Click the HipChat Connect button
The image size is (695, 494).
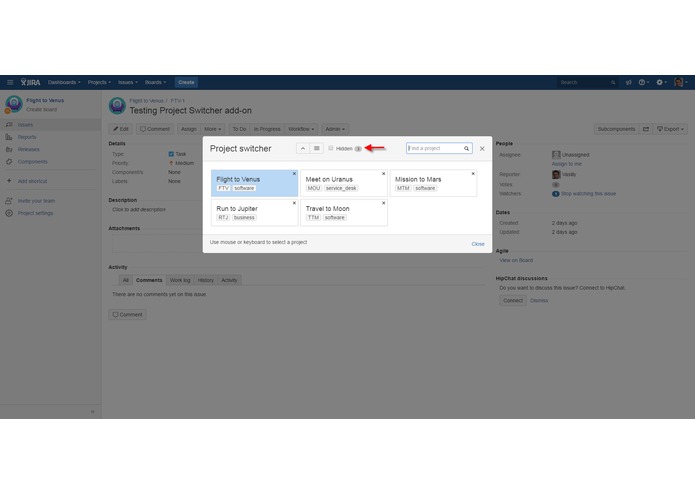[x=513, y=300]
